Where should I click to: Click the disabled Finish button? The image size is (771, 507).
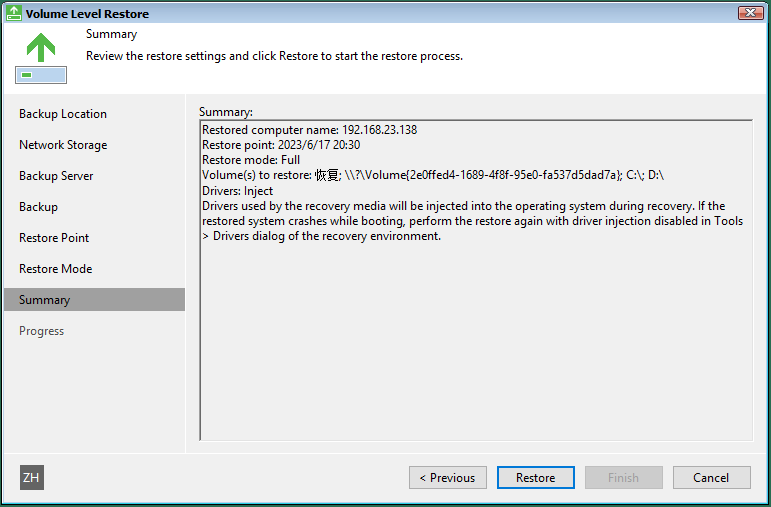coord(623,477)
